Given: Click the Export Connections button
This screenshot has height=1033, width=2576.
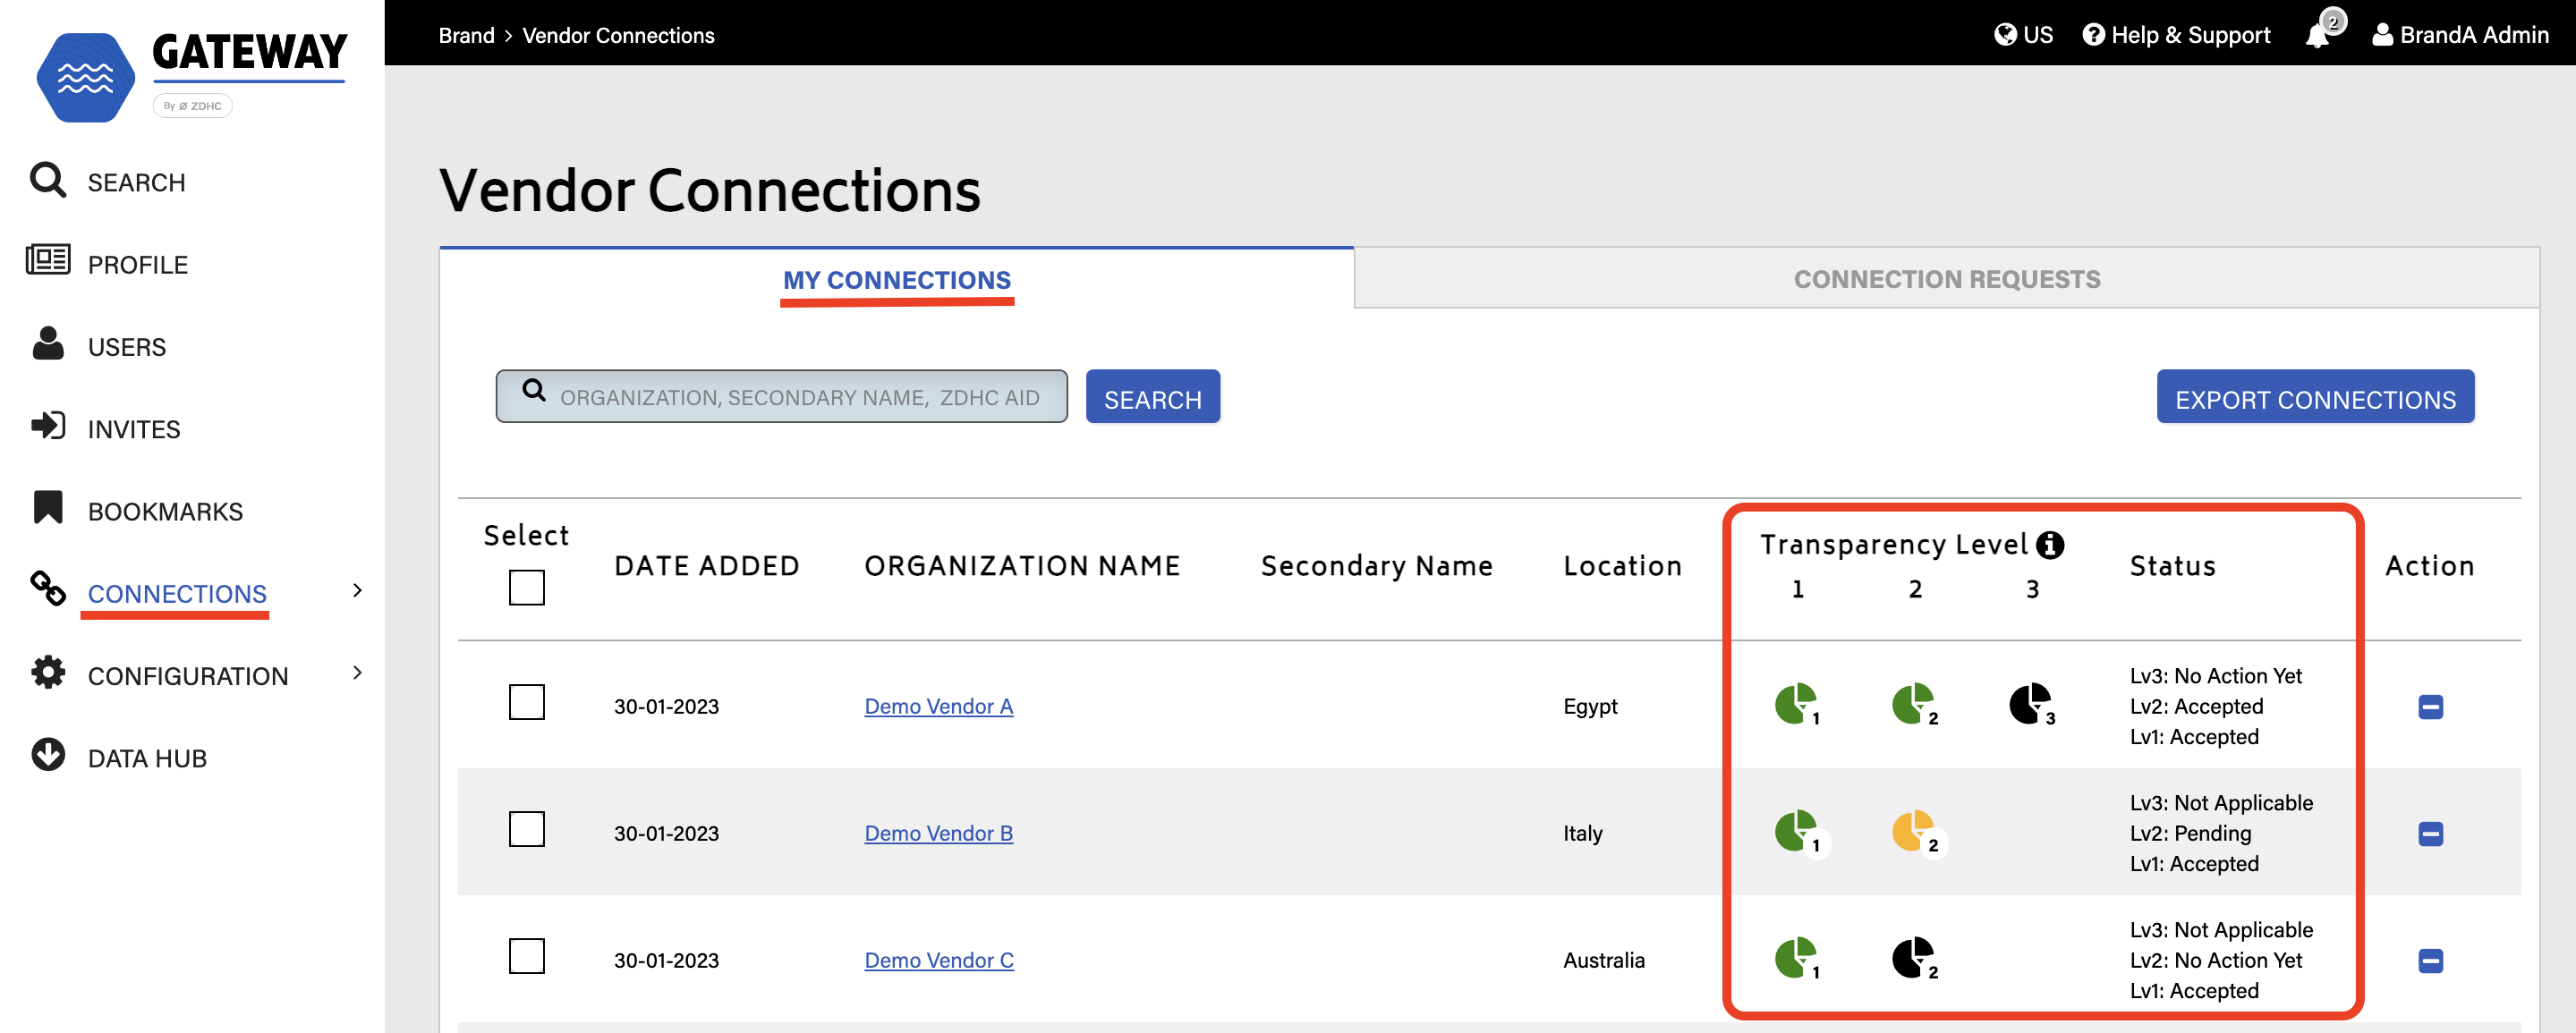Looking at the screenshot, I should click(x=2314, y=397).
